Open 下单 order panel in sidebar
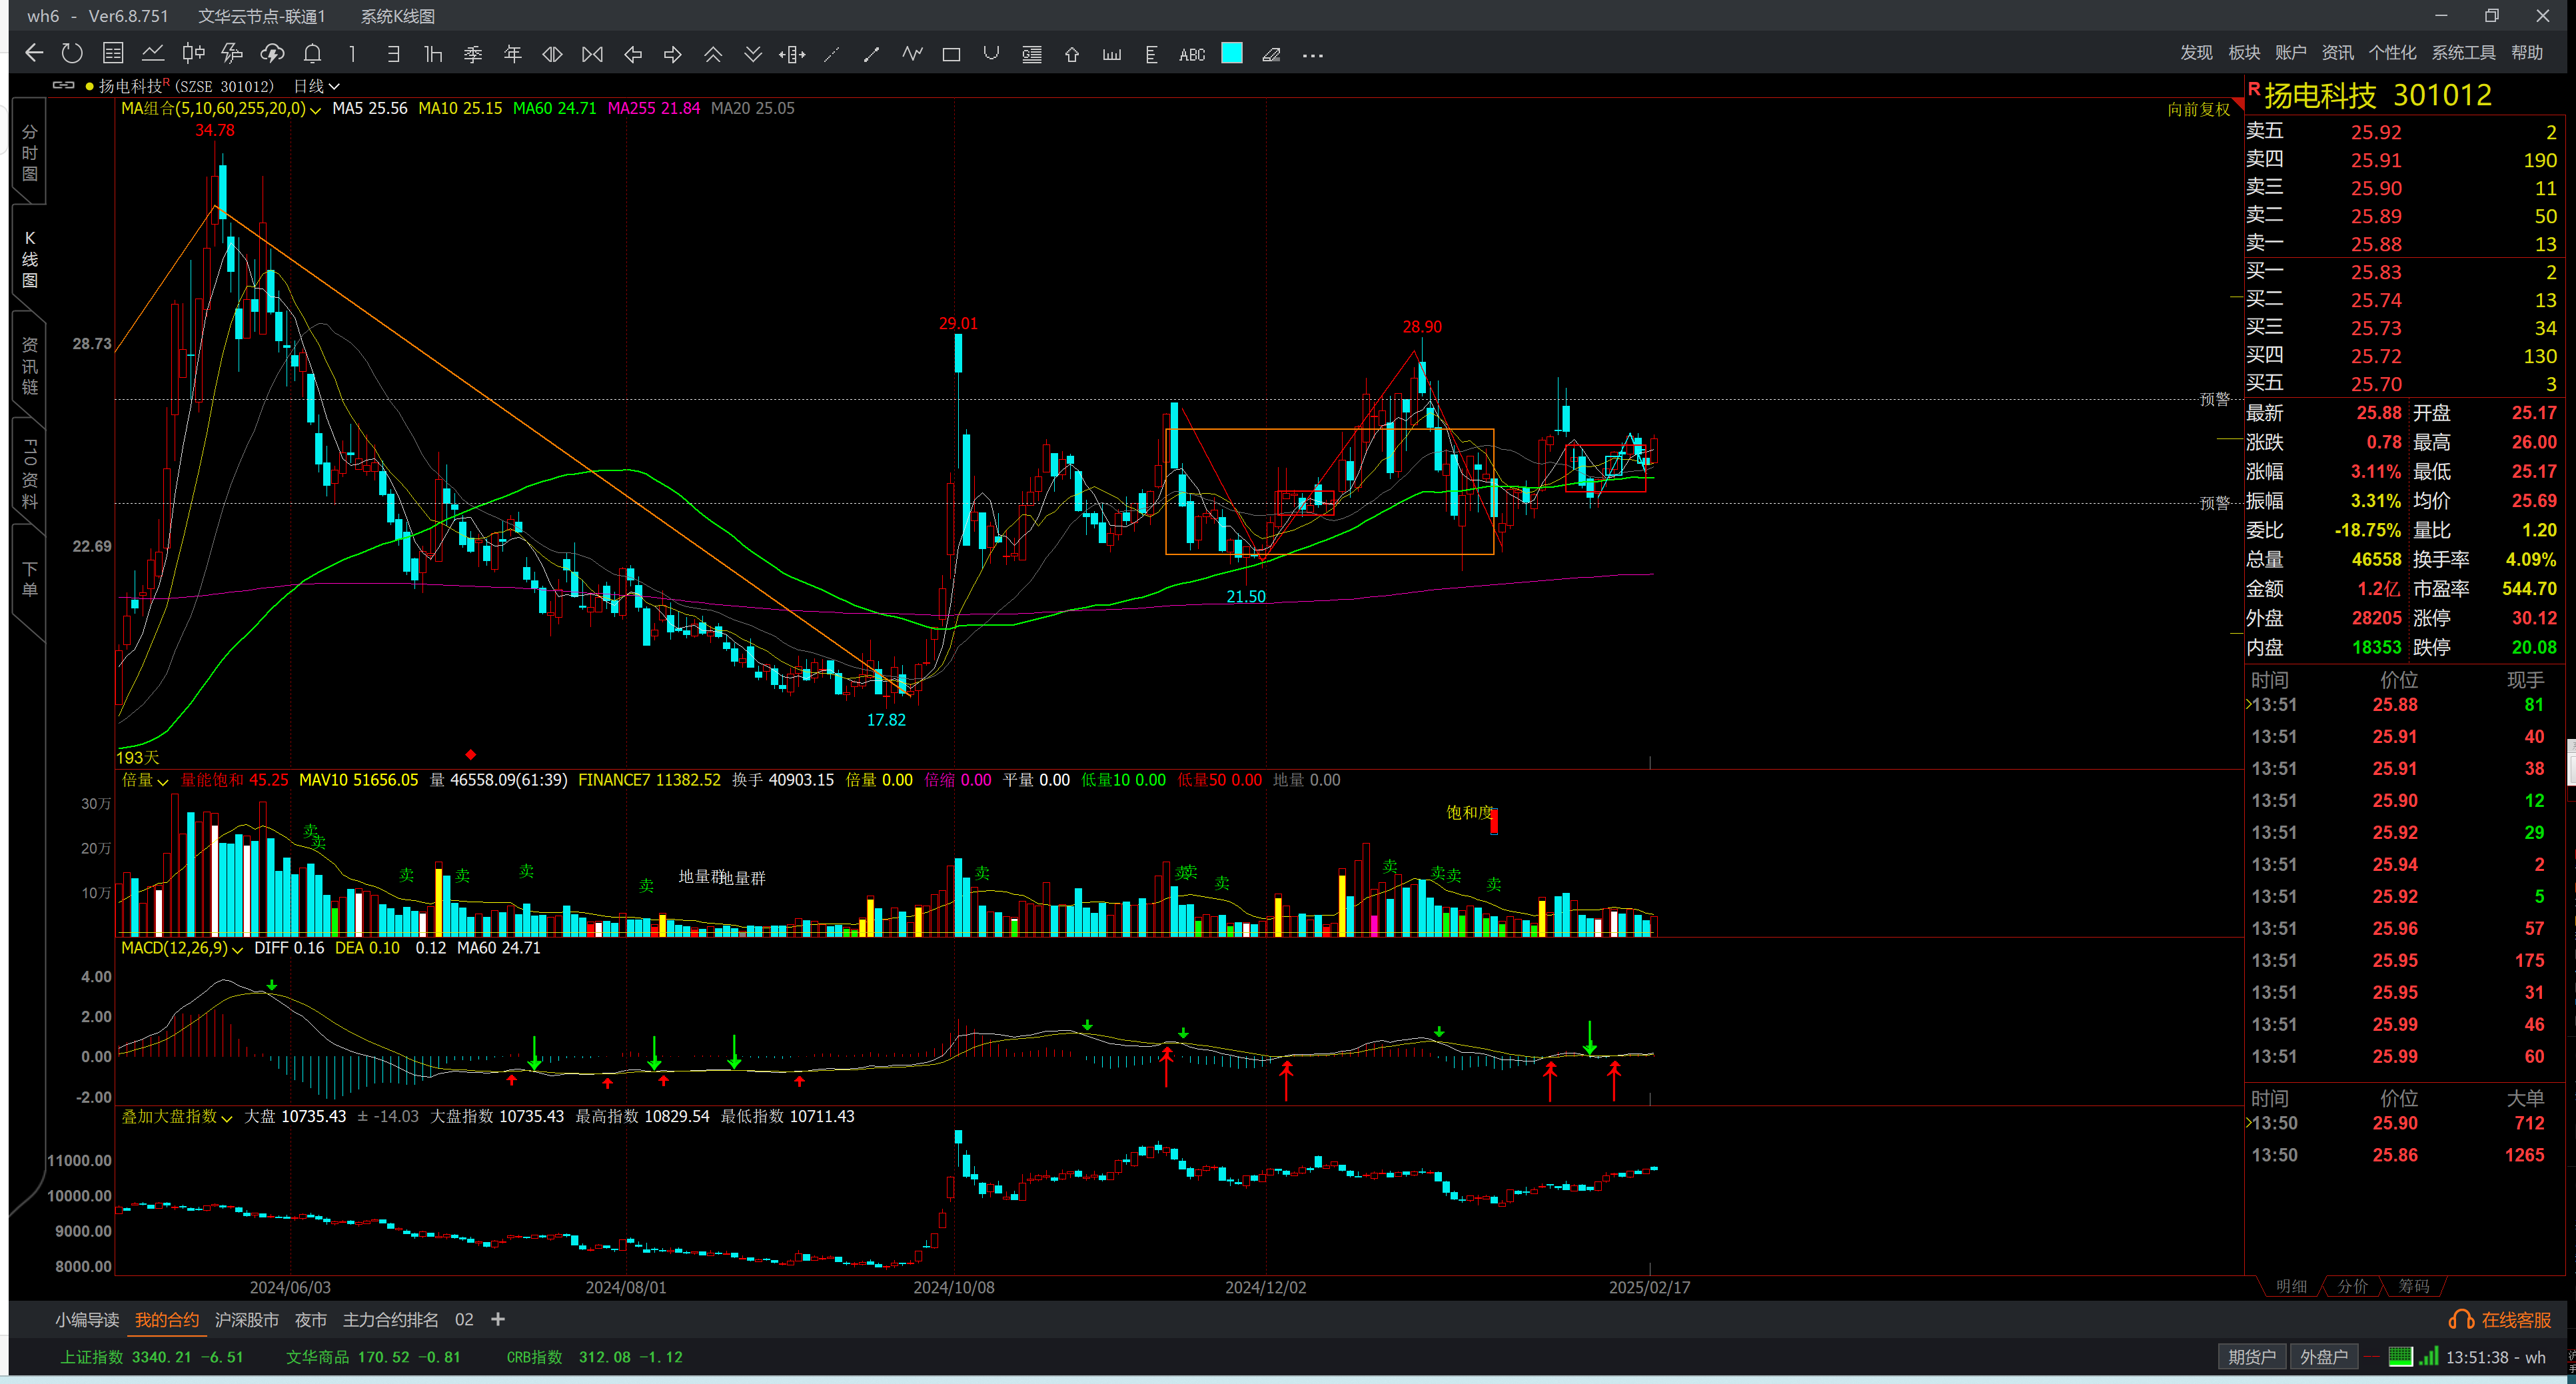The image size is (2576, 1384). (29, 579)
